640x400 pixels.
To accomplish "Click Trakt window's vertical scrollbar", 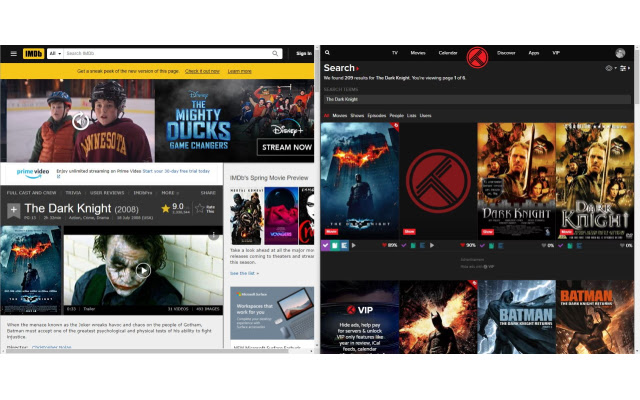I will tap(637, 75).
